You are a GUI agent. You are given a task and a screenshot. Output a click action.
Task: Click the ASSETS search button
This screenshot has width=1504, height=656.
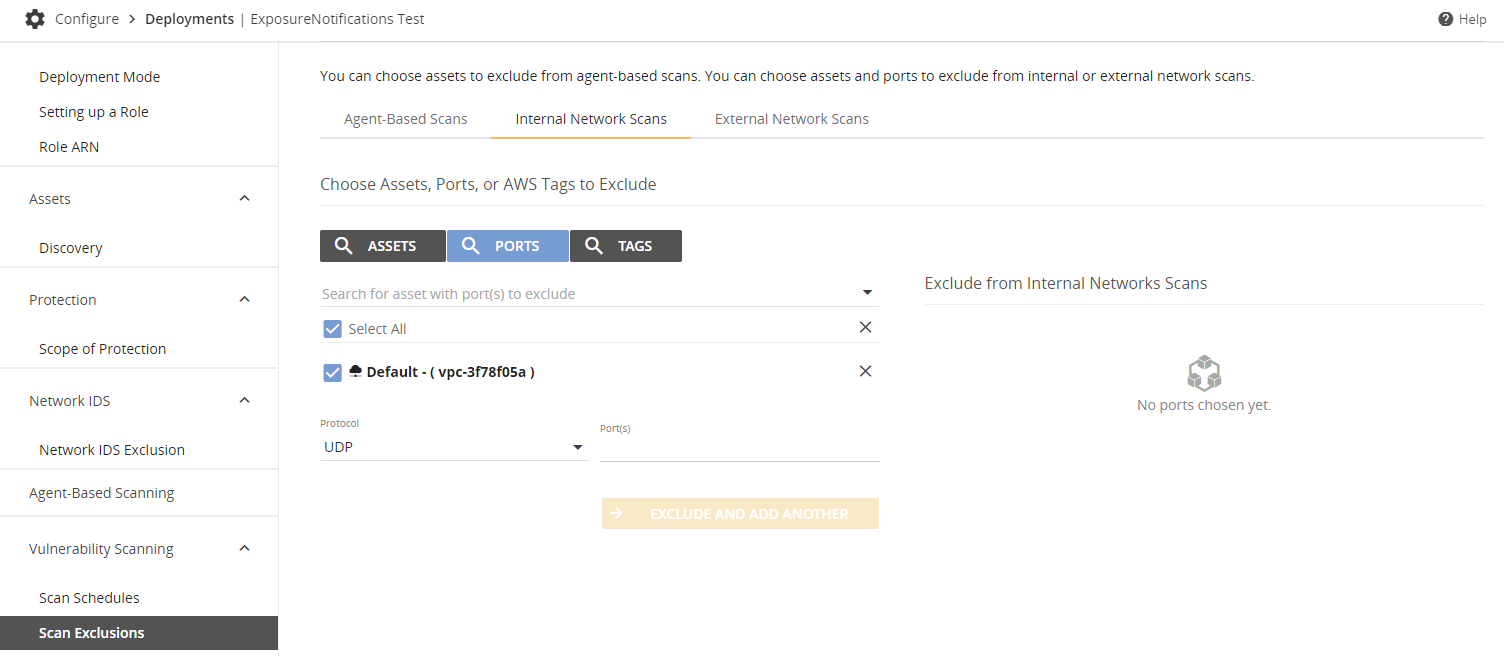[x=383, y=246]
